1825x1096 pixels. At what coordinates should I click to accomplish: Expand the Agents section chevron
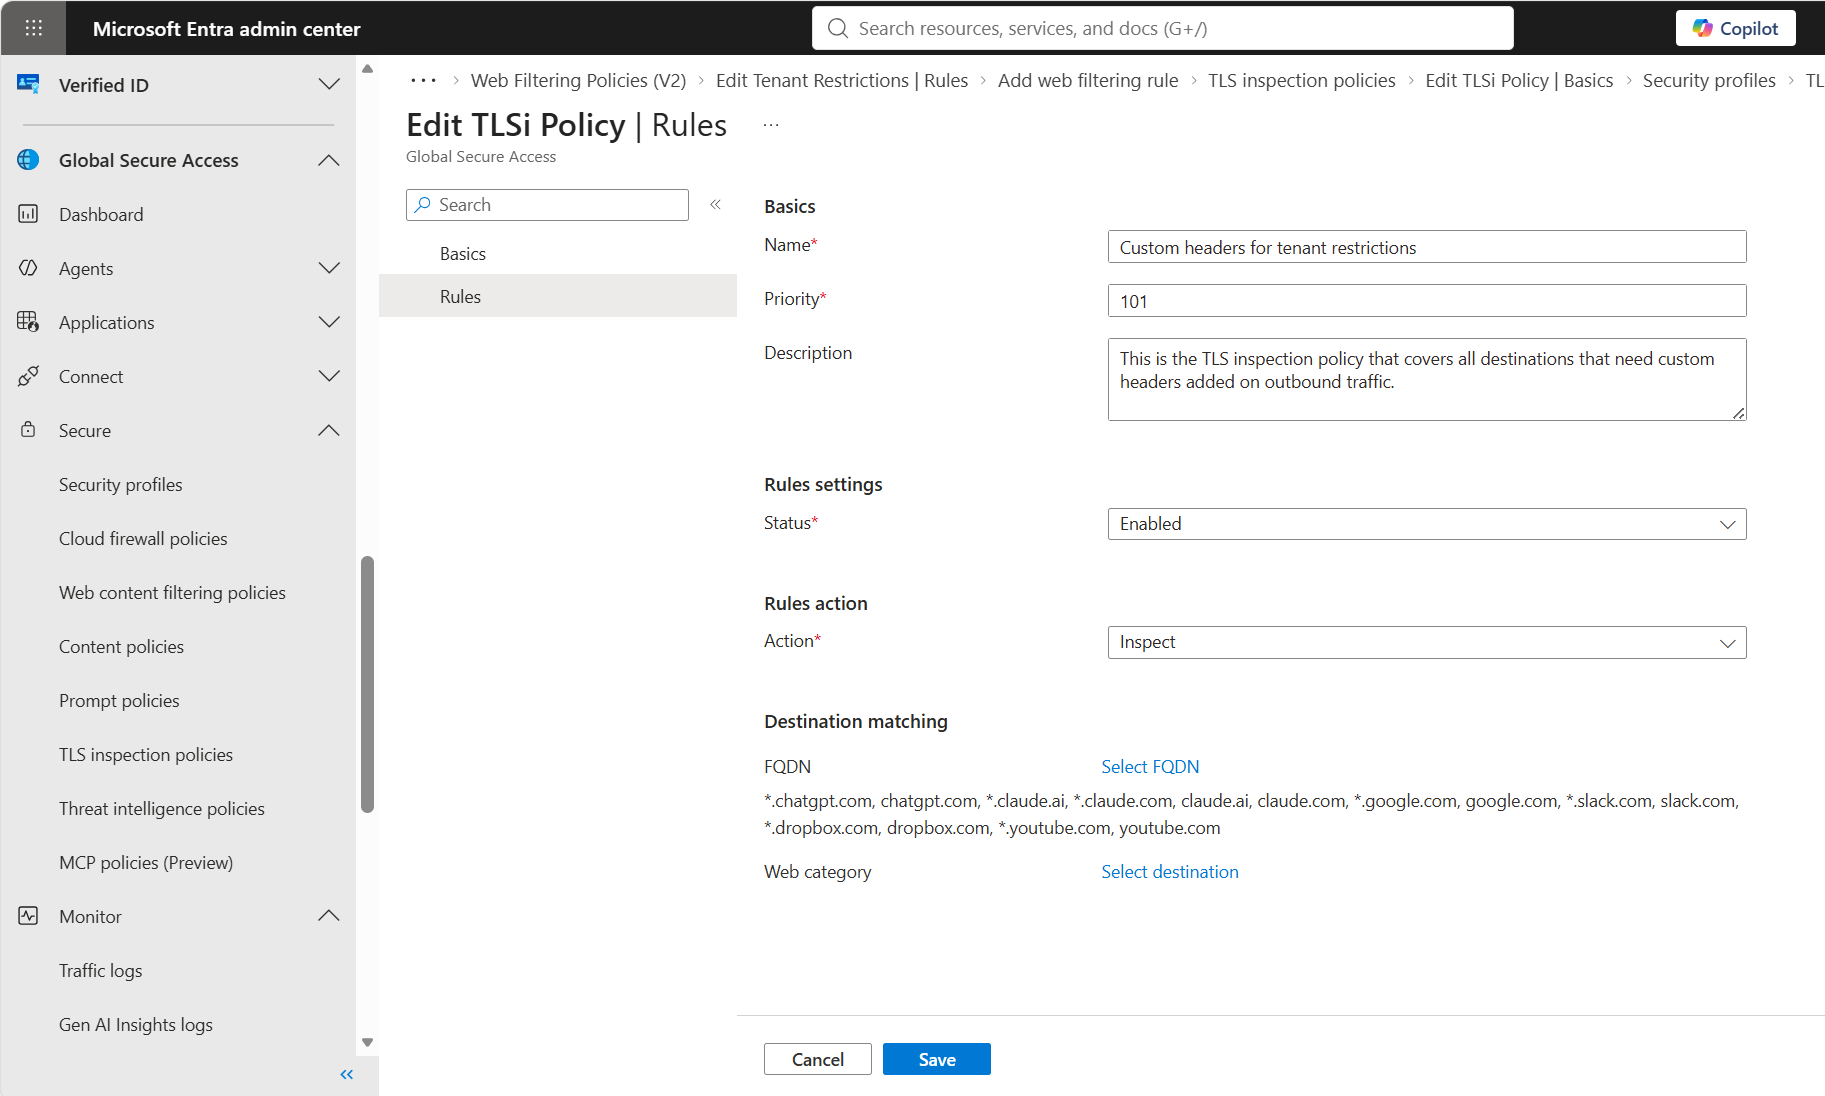tap(329, 268)
